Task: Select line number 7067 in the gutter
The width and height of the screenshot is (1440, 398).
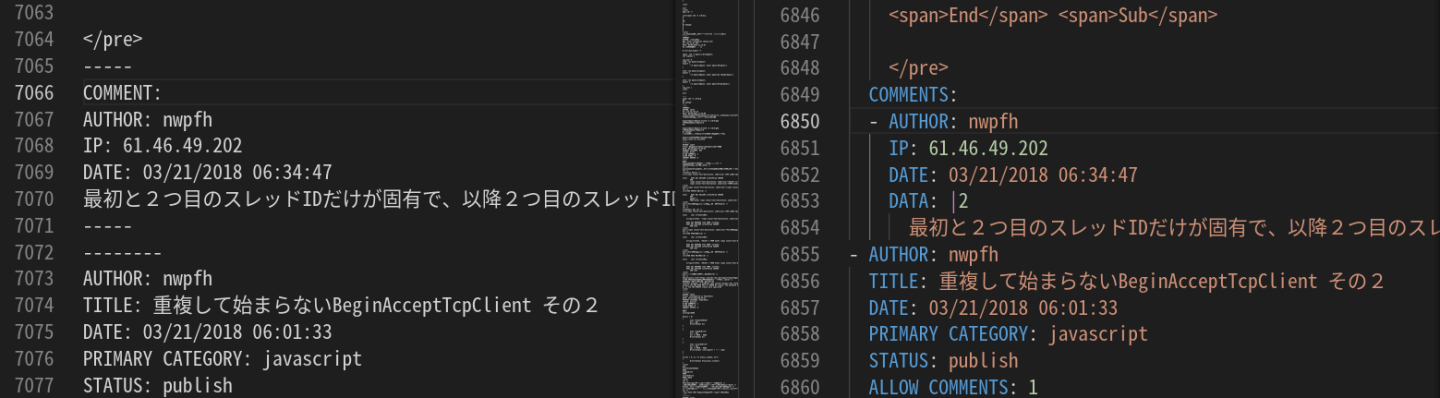Action: pyautogui.click(x=33, y=120)
